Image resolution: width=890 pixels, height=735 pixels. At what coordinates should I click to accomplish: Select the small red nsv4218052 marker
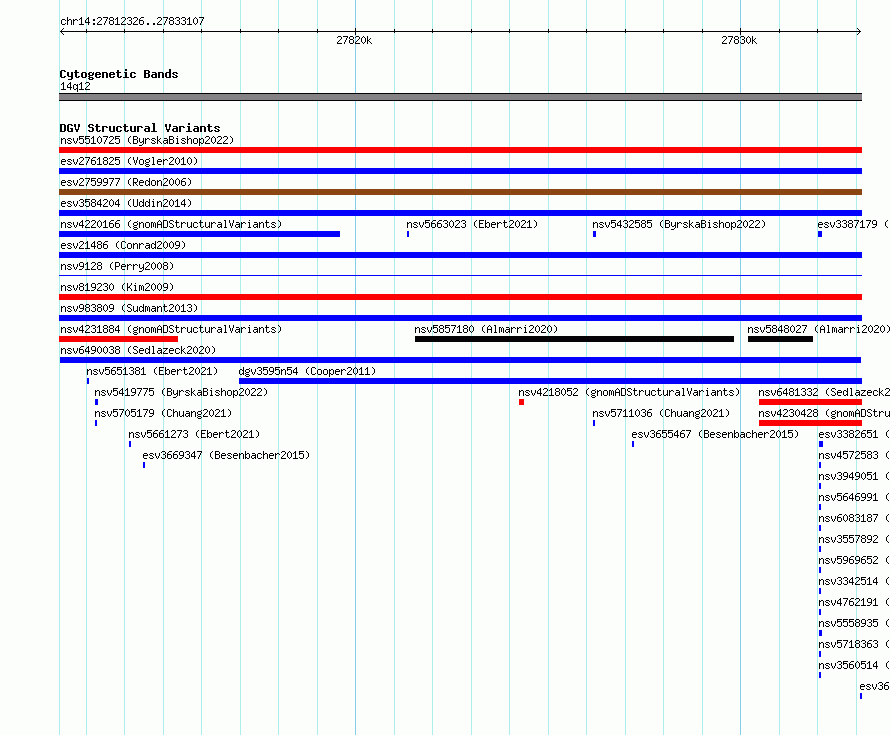click(x=521, y=402)
